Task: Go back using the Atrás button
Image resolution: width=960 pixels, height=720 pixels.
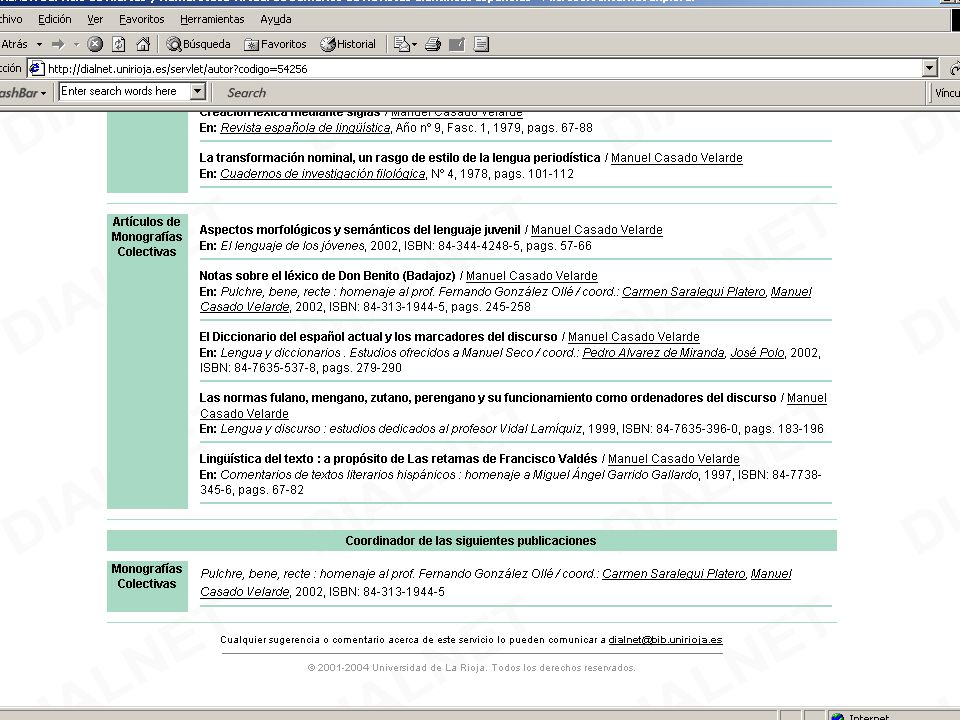Action: pyautogui.click(x=13, y=44)
